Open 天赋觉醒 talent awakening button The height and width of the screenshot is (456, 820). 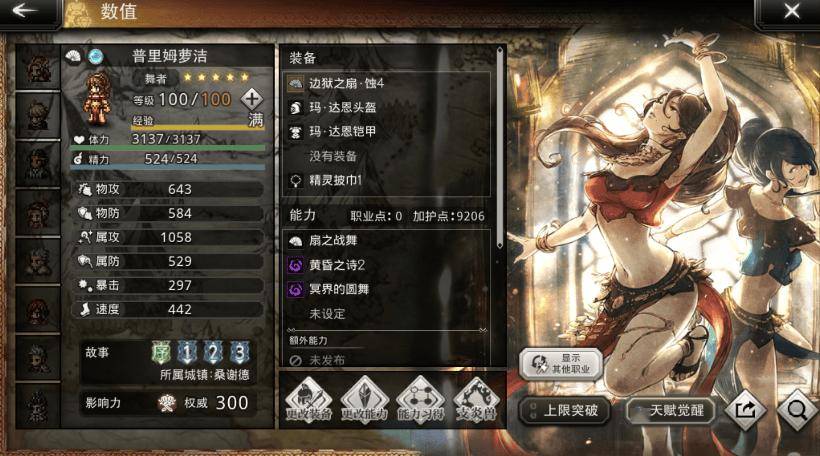pos(671,411)
